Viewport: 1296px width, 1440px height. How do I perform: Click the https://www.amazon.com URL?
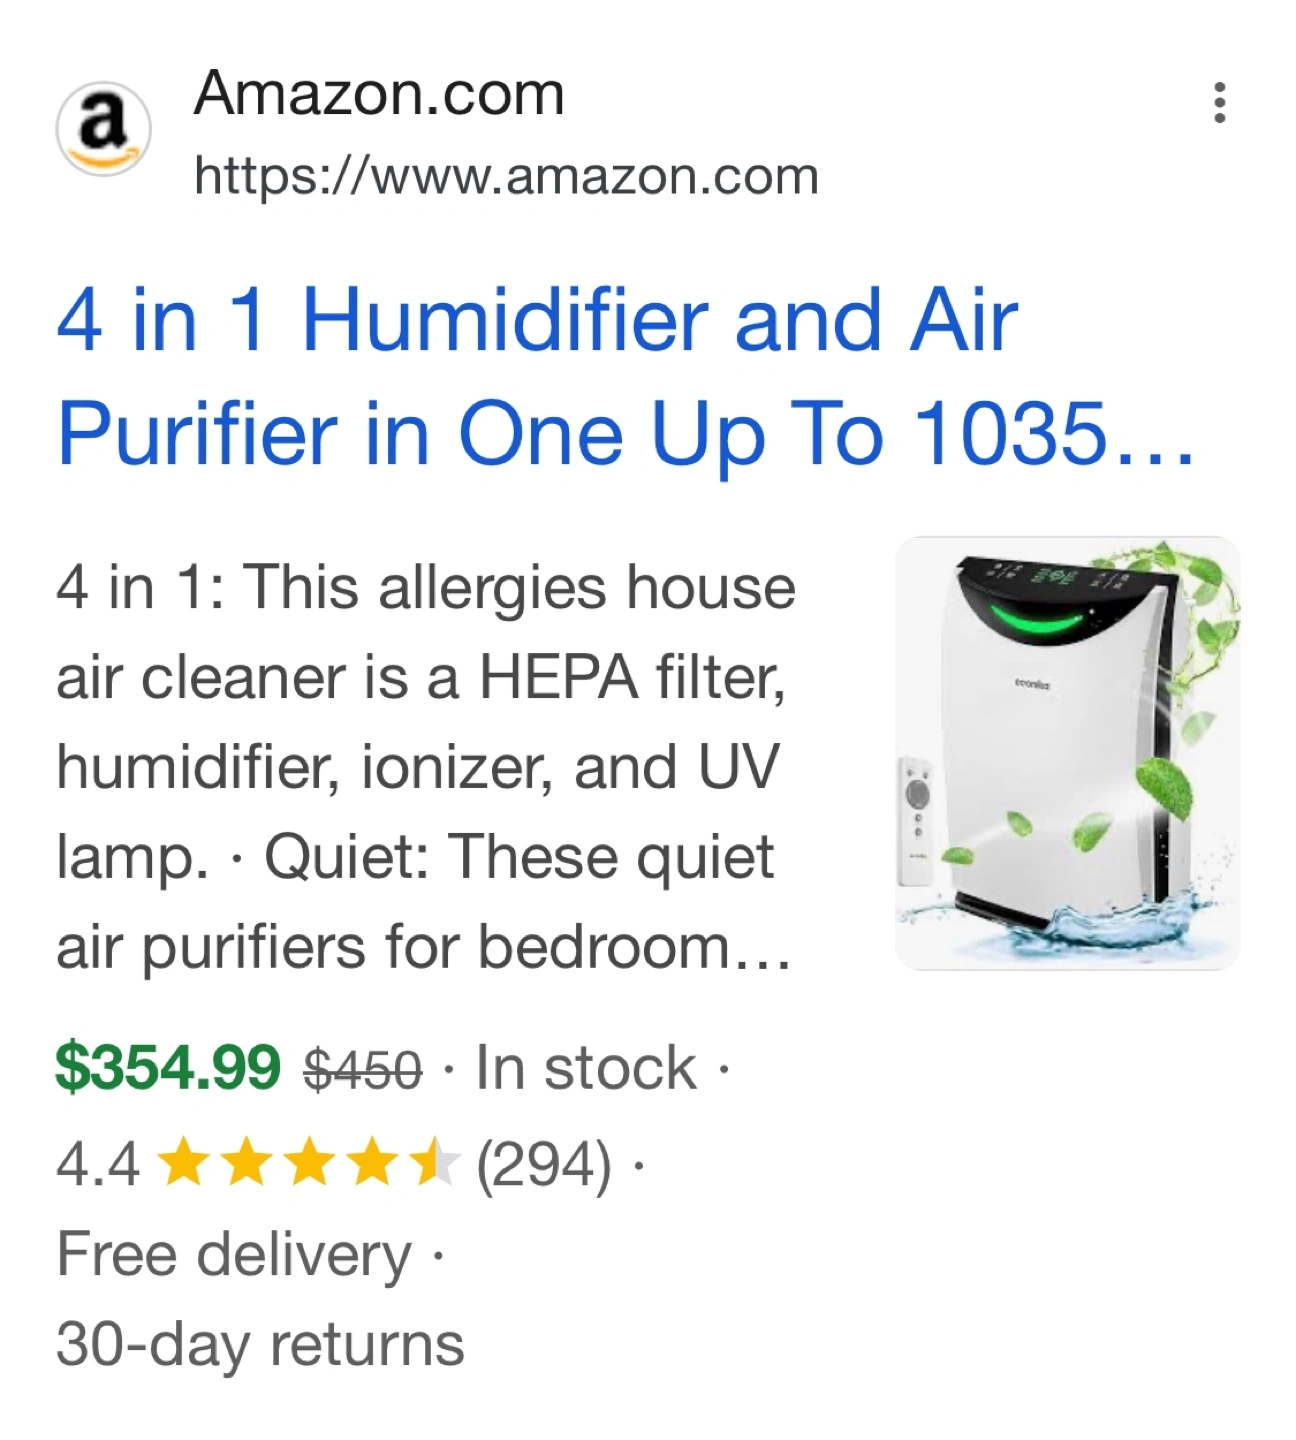pos(506,177)
